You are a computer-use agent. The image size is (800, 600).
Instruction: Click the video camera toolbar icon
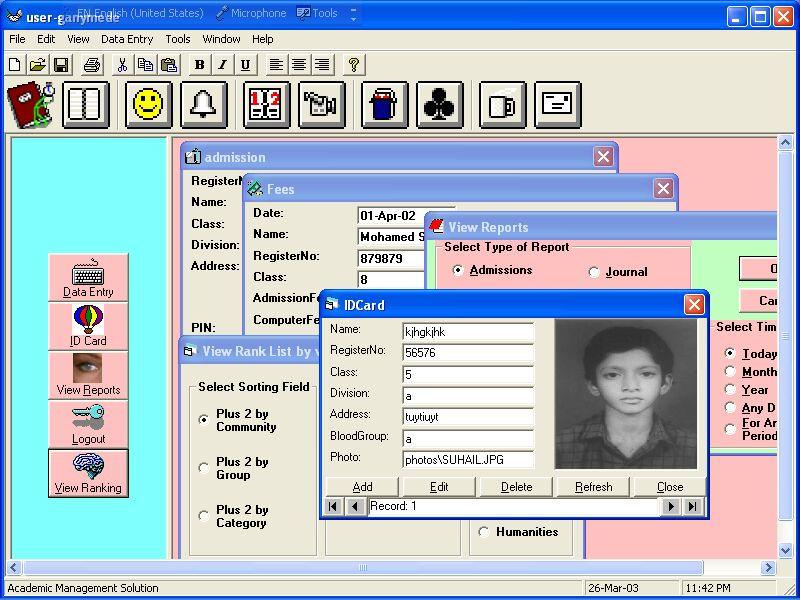tap(322, 104)
